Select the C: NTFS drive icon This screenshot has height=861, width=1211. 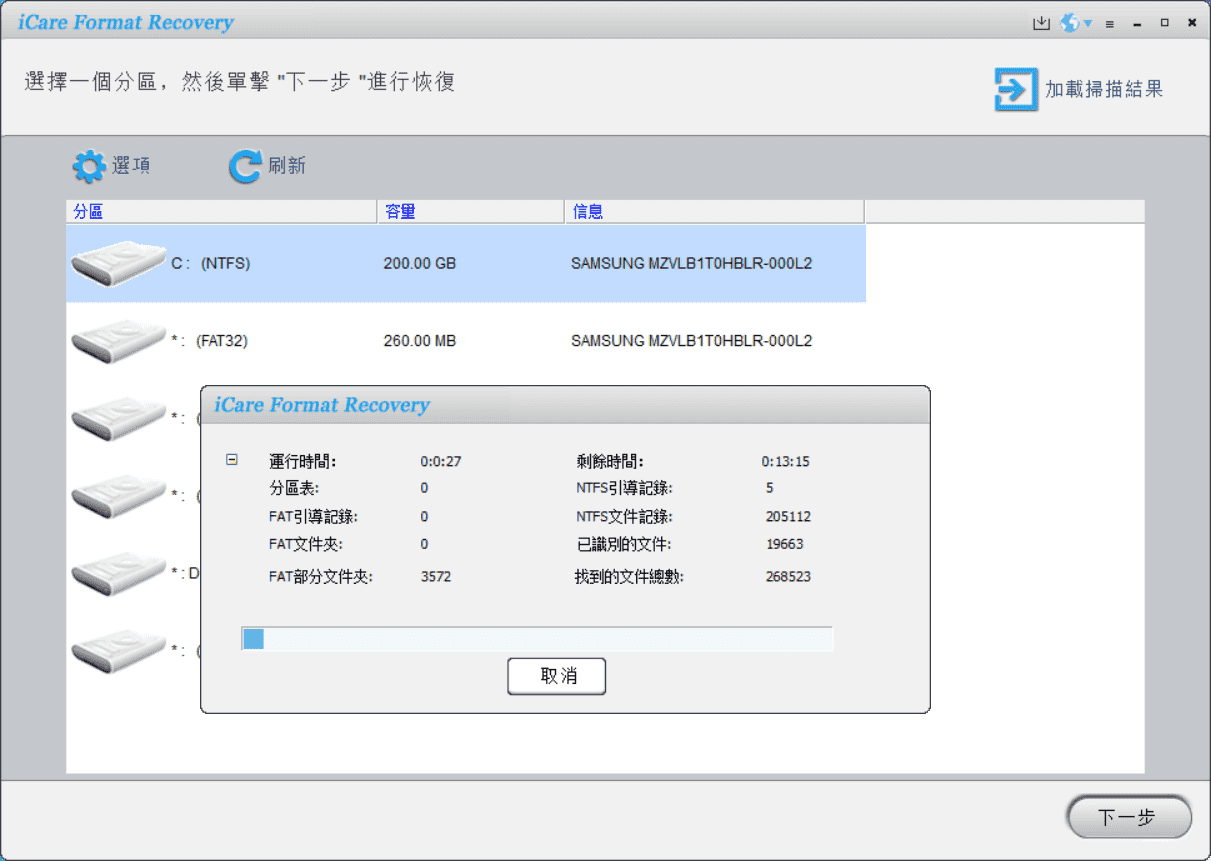pos(117,264)
